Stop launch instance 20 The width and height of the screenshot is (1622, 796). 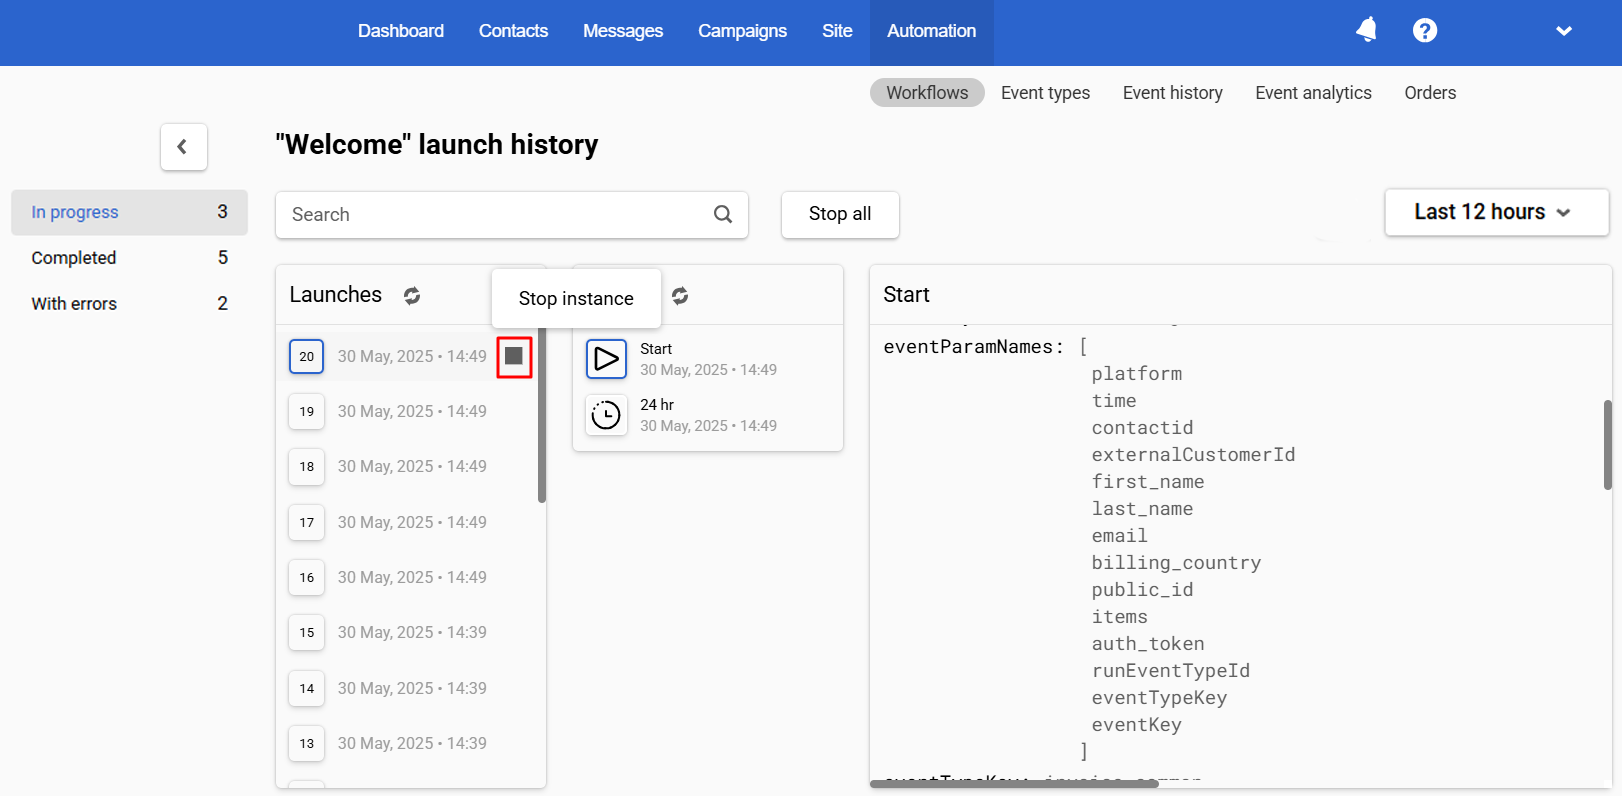pos(514,356)
